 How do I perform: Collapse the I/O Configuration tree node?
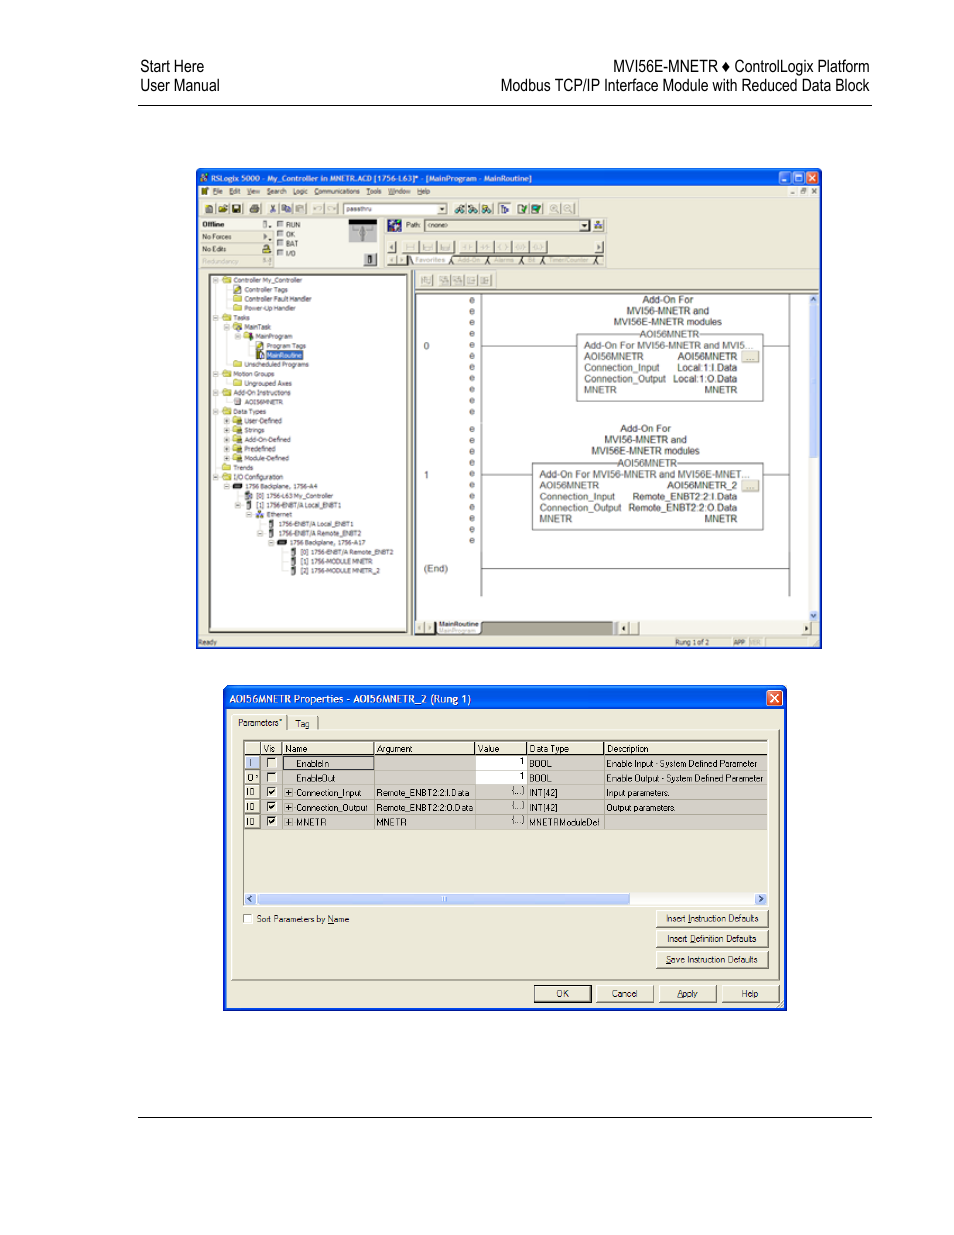point(215,477)
